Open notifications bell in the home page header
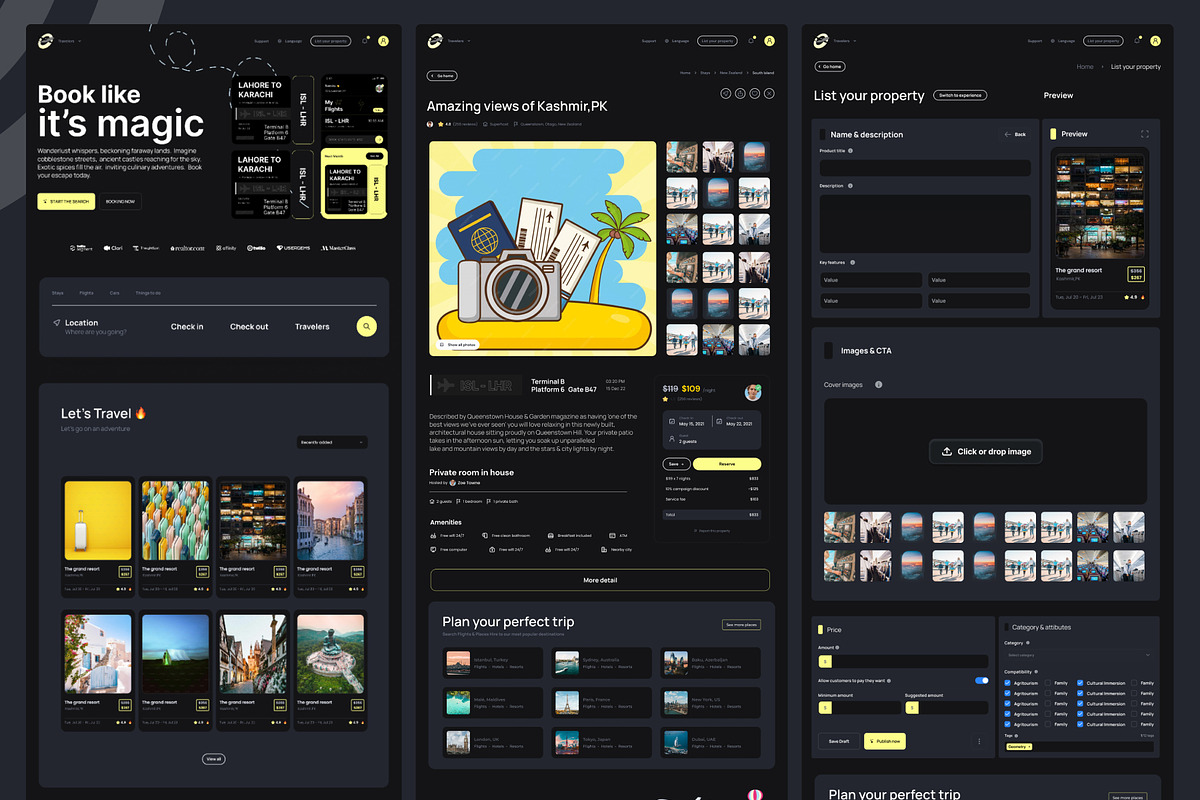This screenshot has width=1200, height=800. coord(365,41)
